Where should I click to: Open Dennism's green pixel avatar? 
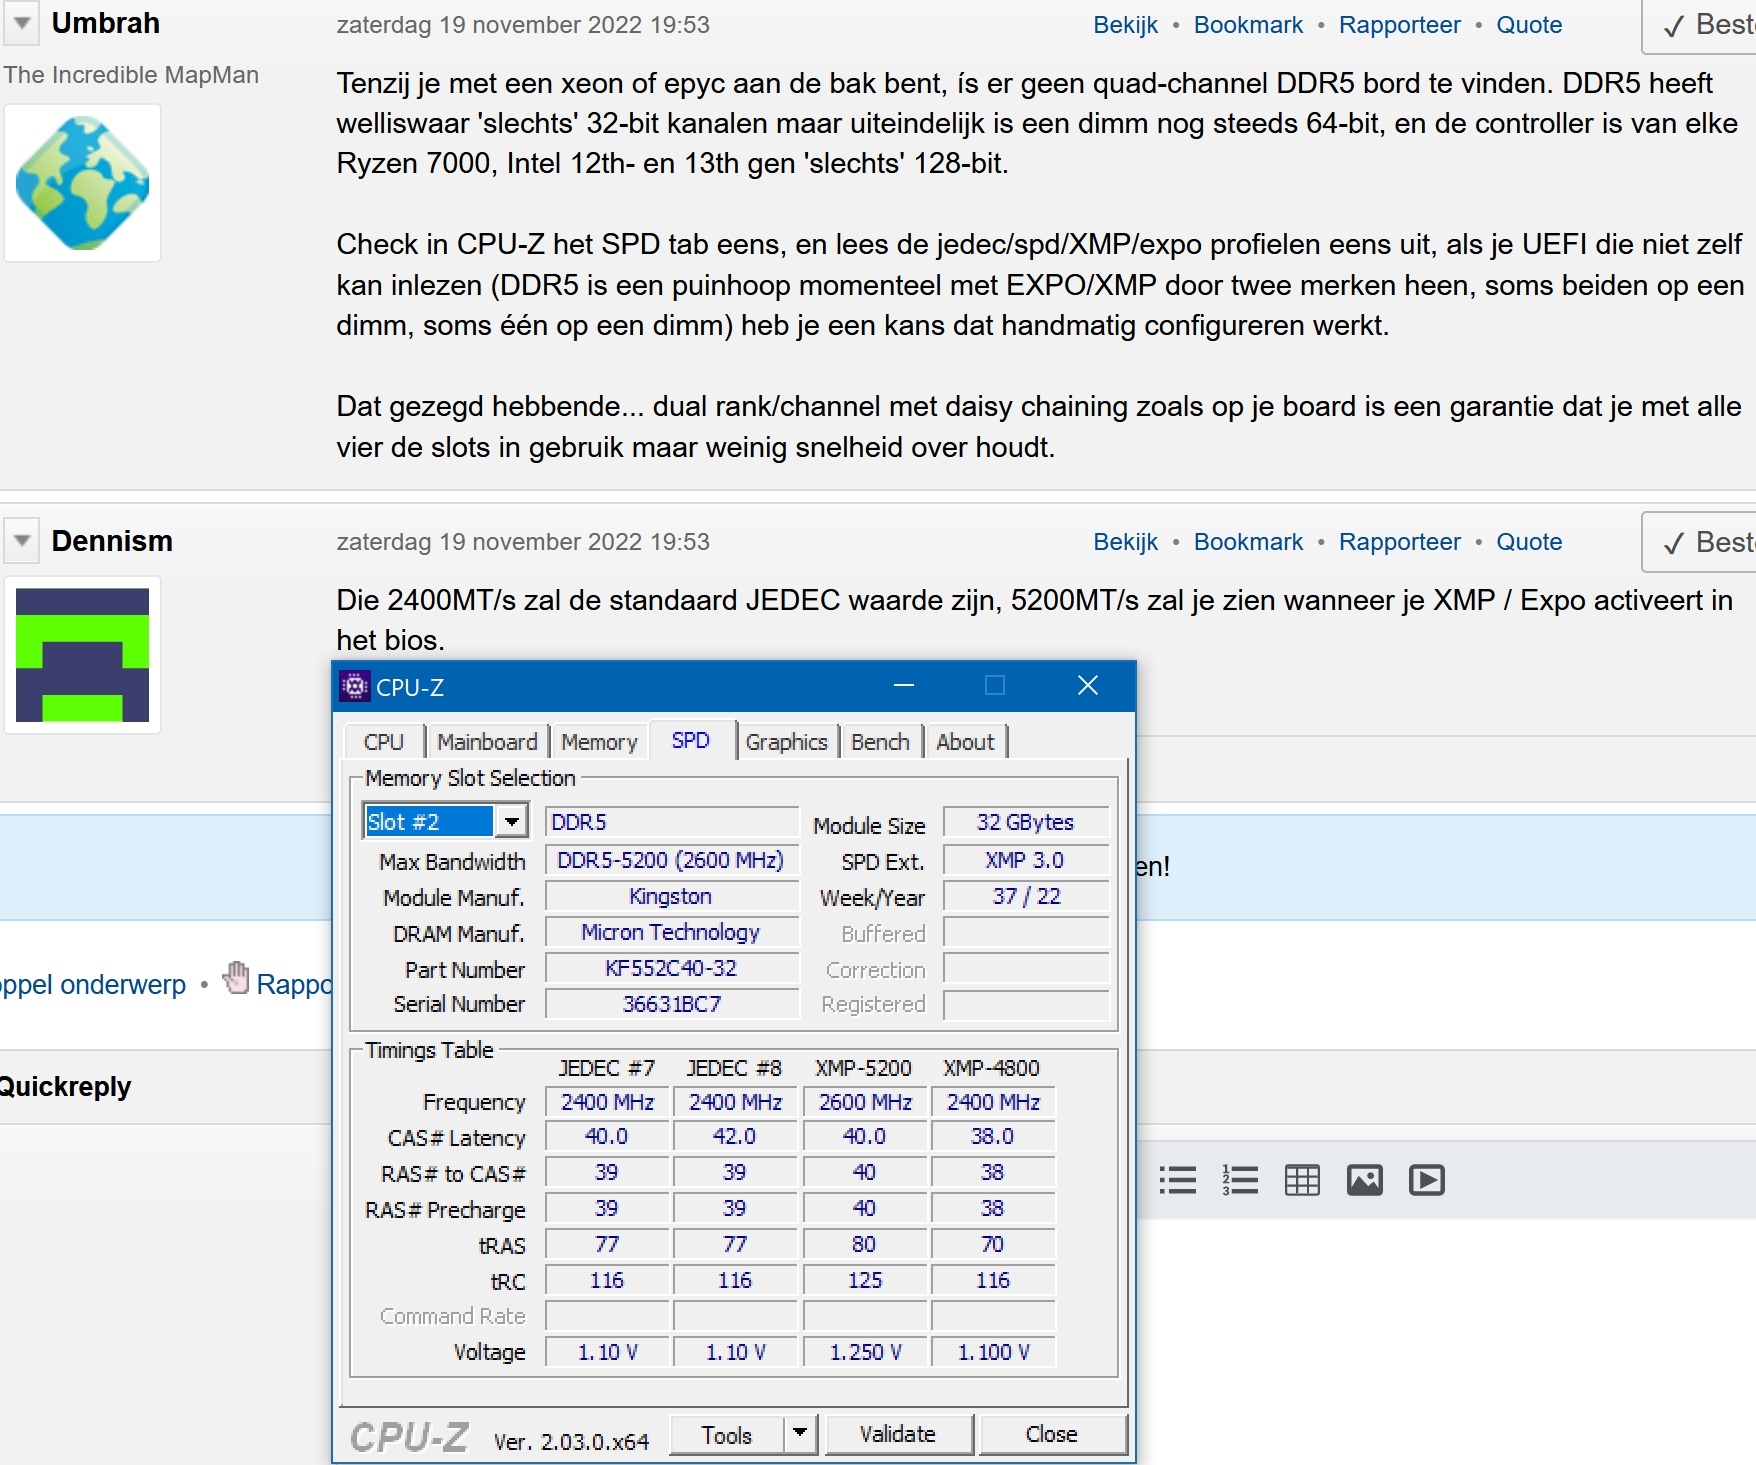click(x=83, y=655)
